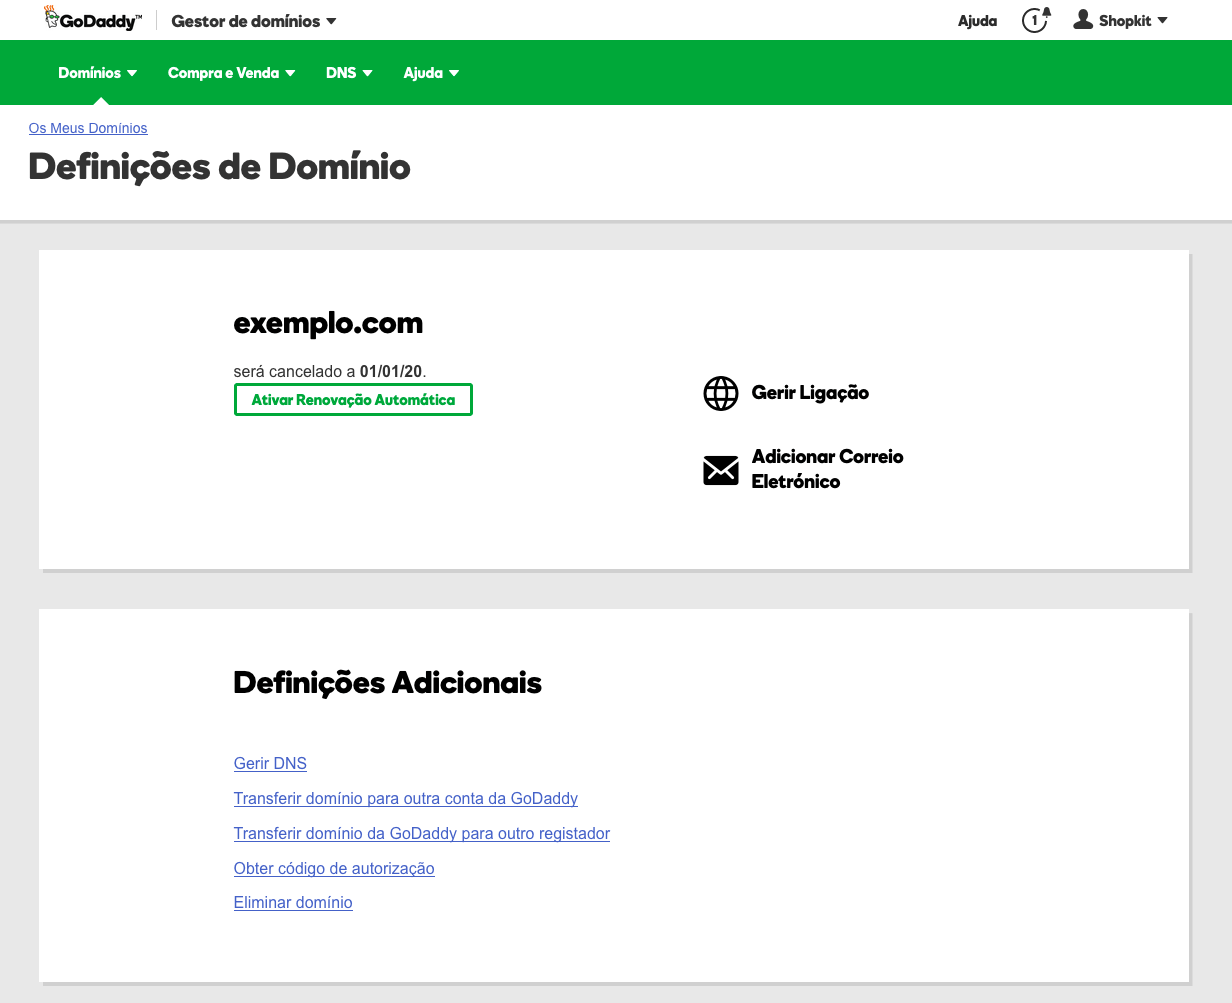Click Transferir domínio para outra conta da GoDaddy

click(x=405, y=798)
